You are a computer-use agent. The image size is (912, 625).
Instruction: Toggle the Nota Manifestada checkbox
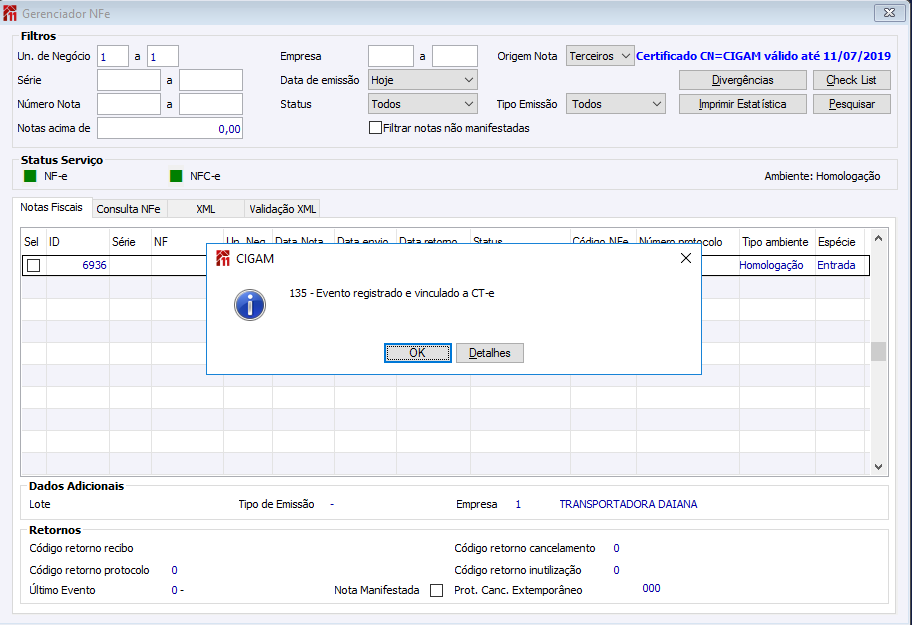click(436, 591)
